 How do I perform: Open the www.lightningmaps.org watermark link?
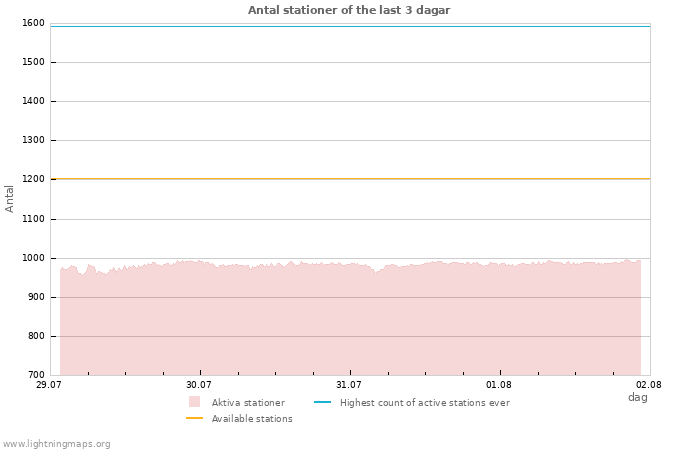[57, 444]
